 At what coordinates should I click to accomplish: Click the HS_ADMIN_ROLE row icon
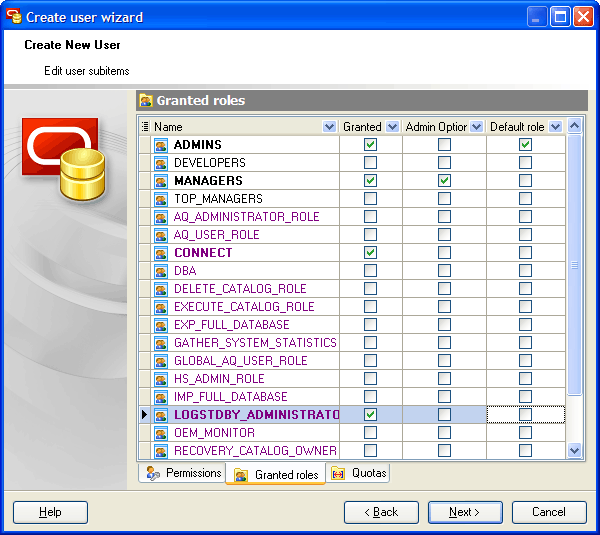[161, 379]
